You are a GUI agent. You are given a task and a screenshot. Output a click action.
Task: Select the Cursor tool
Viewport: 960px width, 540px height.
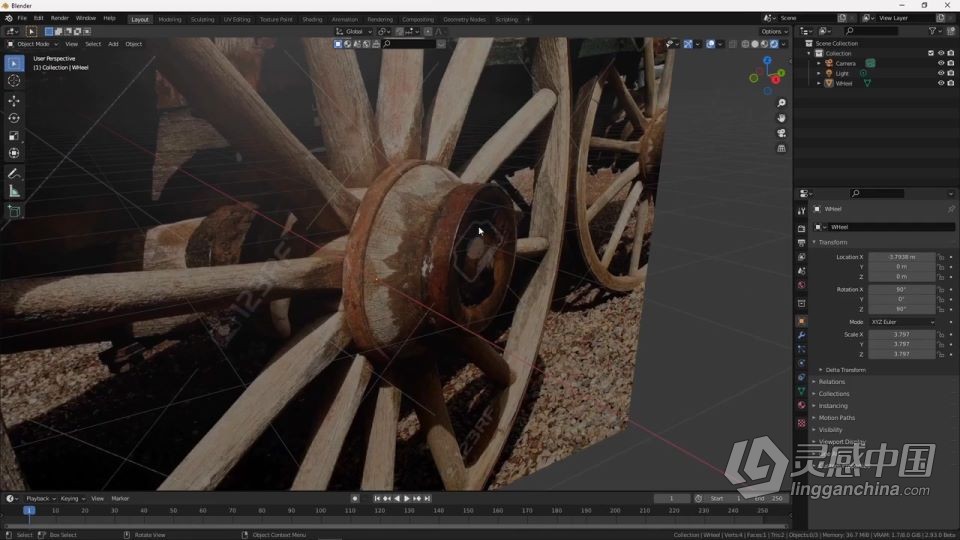(x=14, y=81)
